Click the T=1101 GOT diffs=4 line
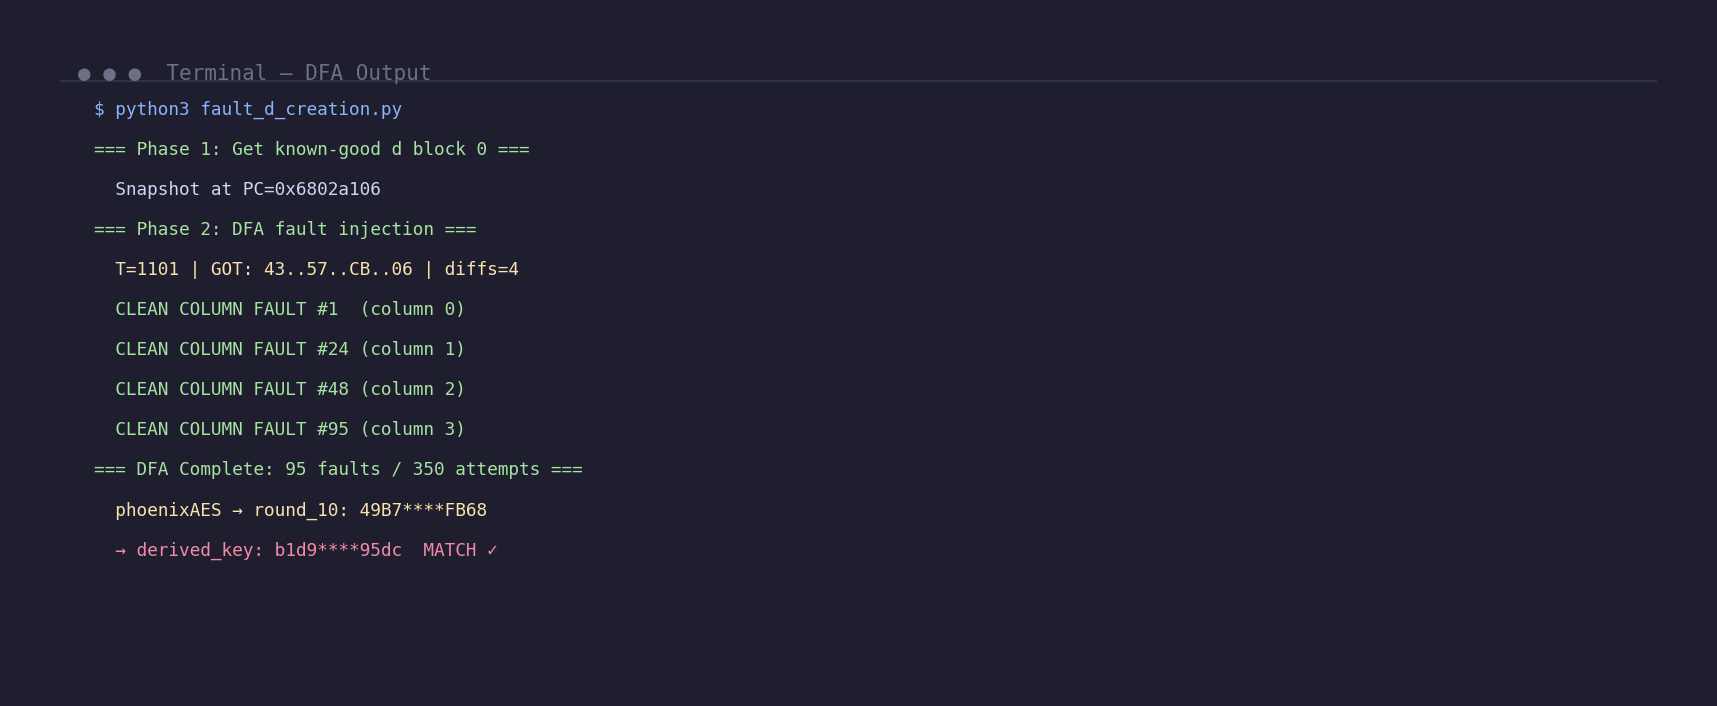This screenshot has height=706, width=1717. click(317, 269)
